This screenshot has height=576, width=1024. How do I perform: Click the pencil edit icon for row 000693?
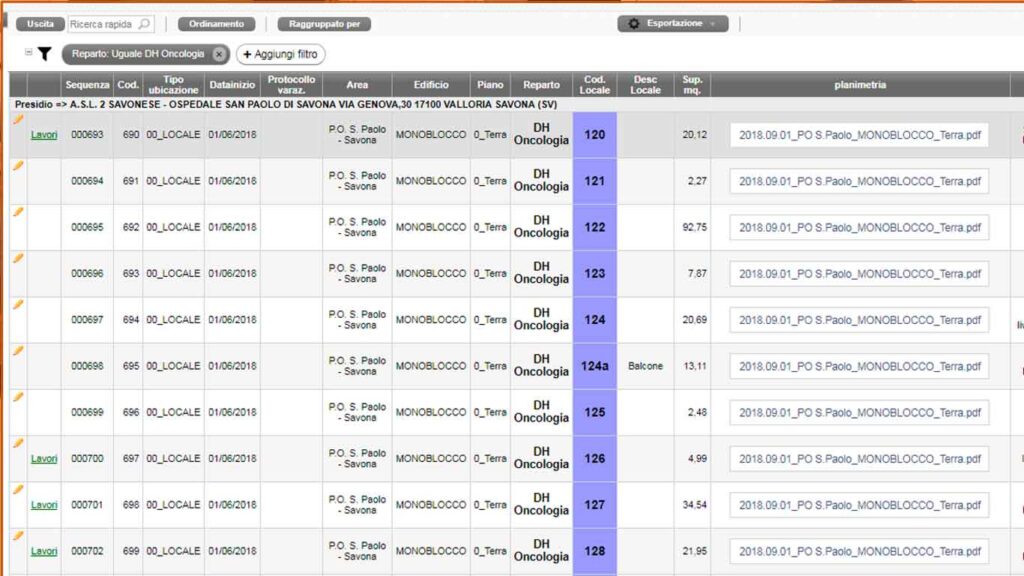18,120
